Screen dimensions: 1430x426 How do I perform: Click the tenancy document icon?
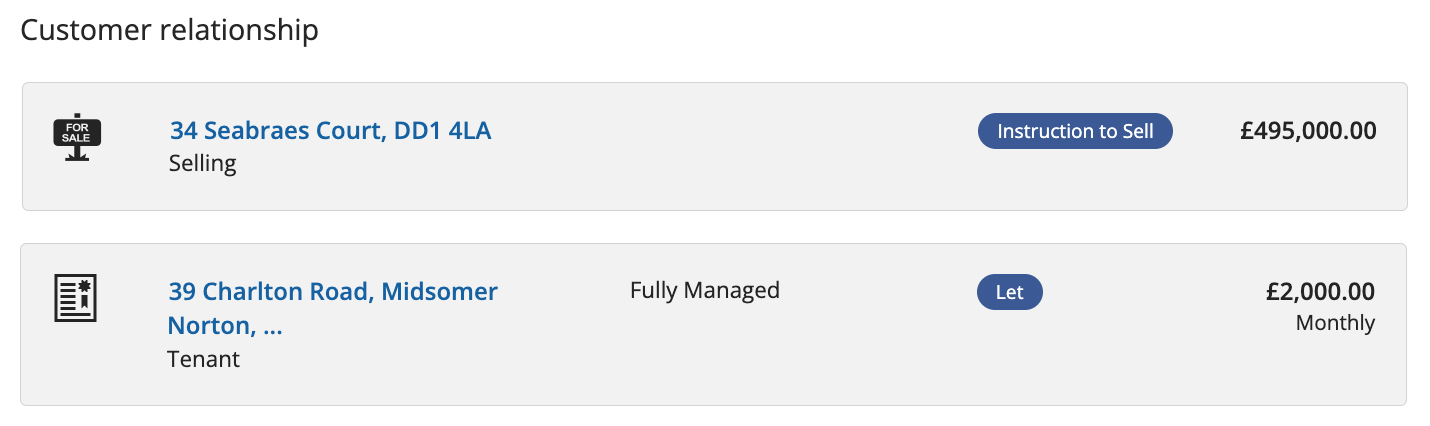click(x=75, y=297)
